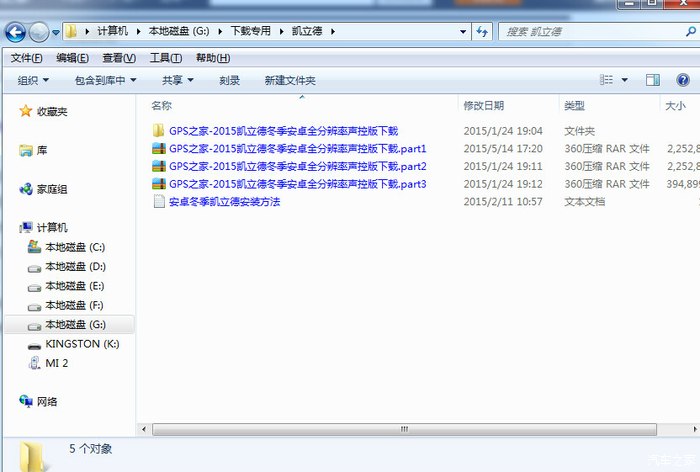700x472 pixels.
Task: Select the 安卓冬季凯立德安装方法 text file icon
Action: (159, 201)
